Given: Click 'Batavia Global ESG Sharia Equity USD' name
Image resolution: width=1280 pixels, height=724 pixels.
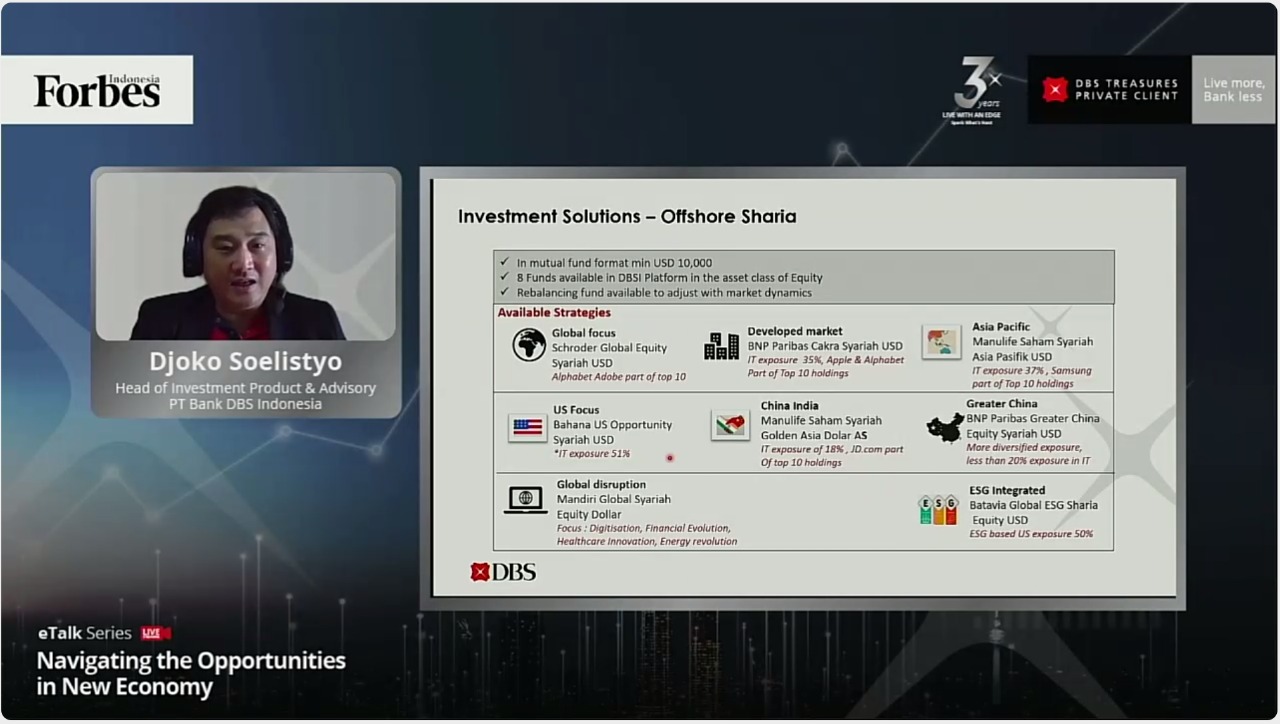Looking at the screenshot, I should [x=1033, y=513].
